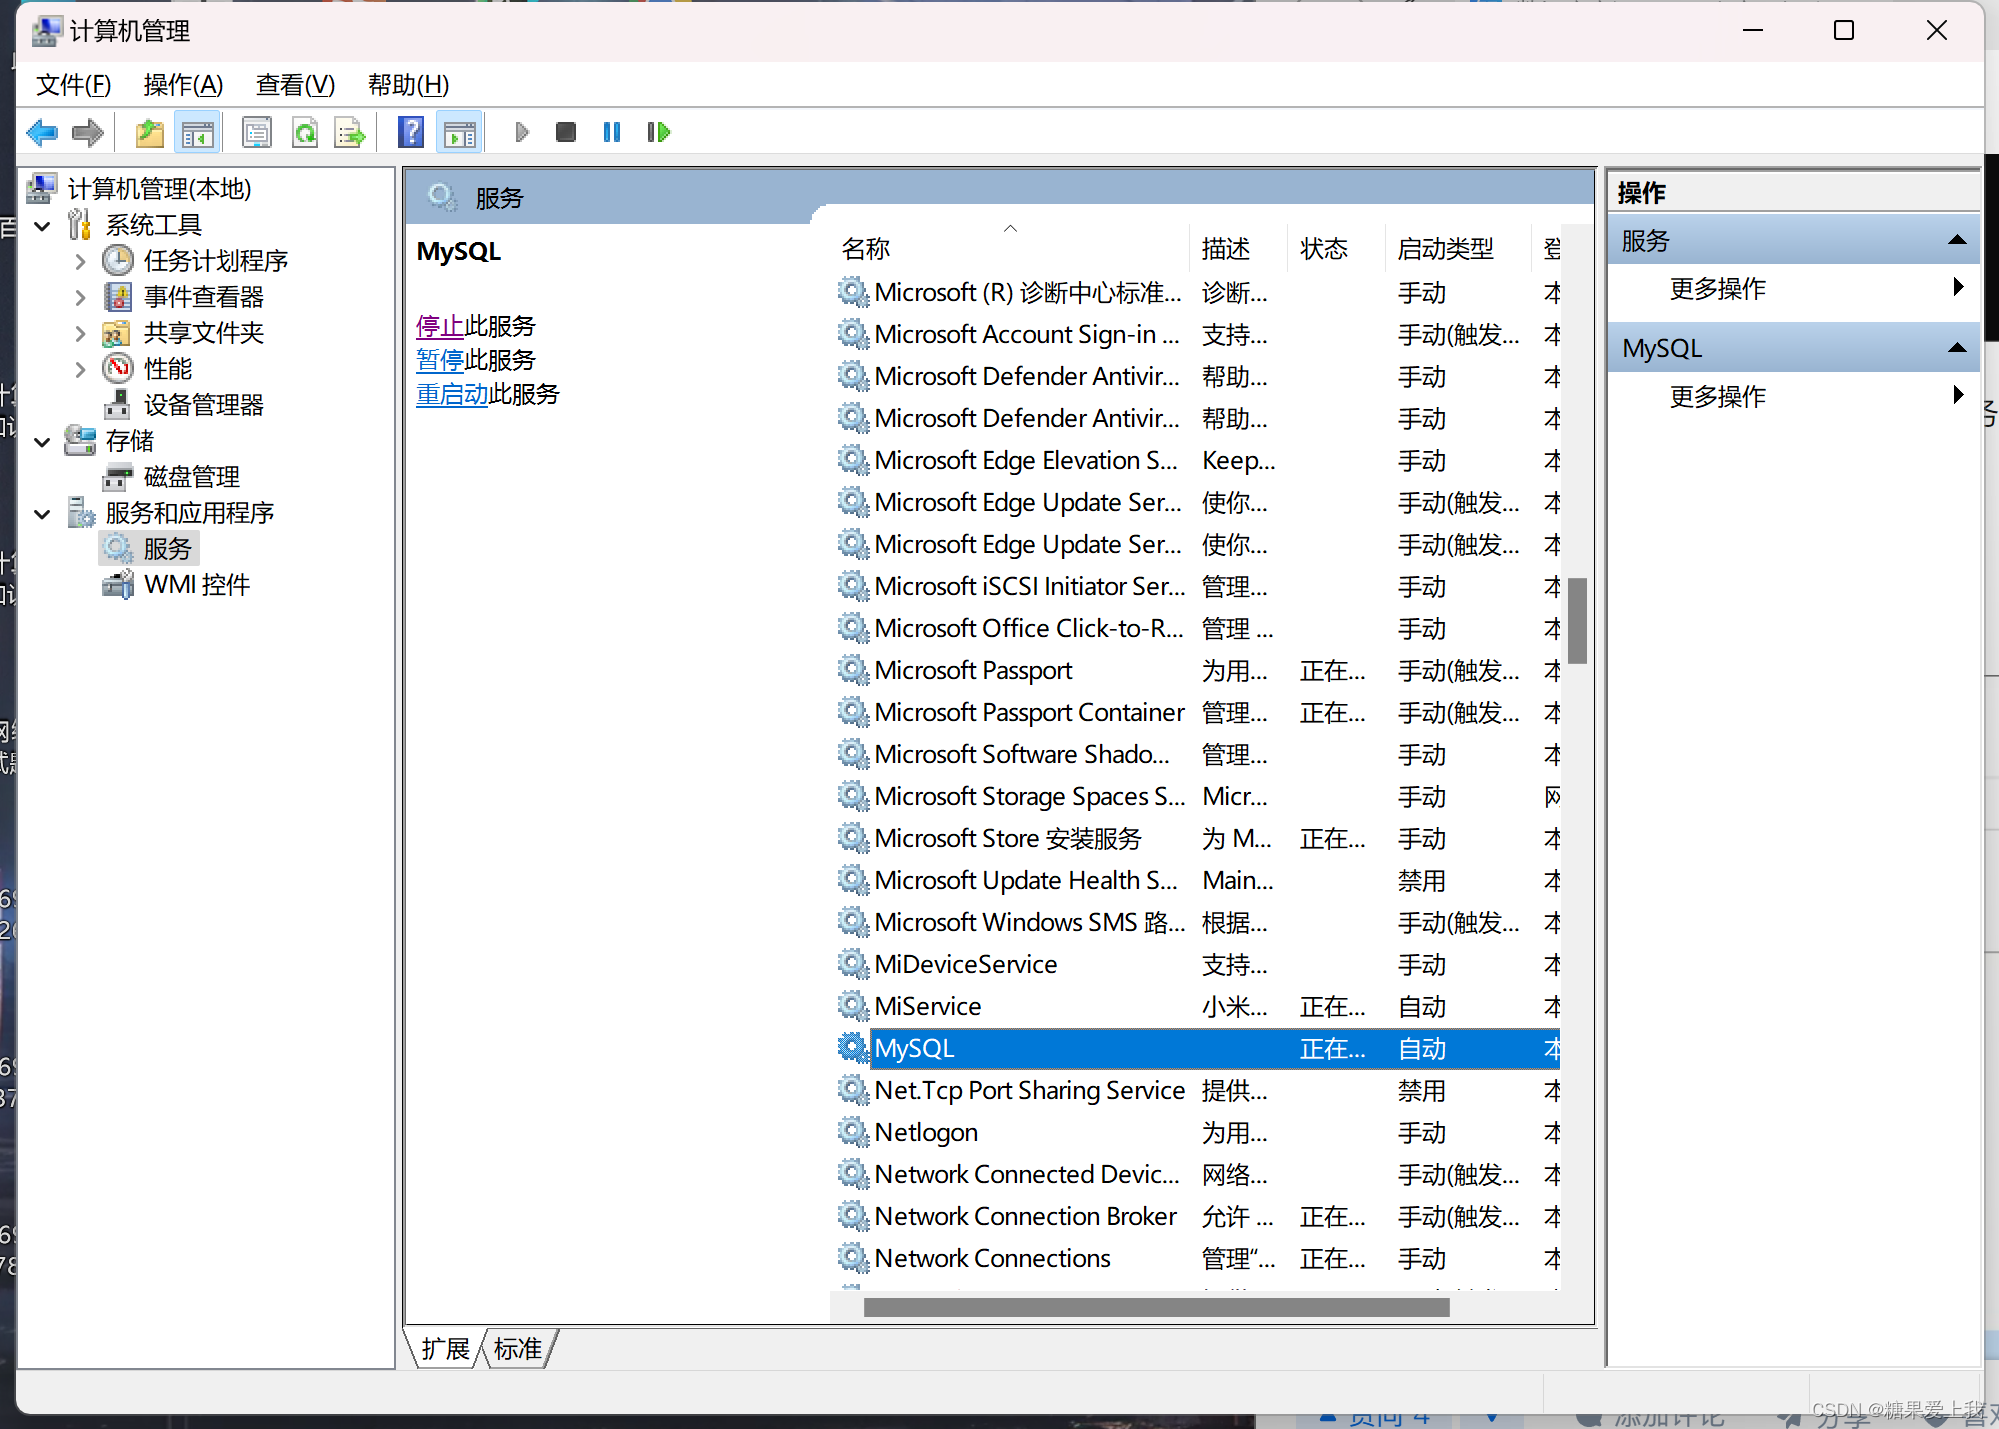Collapse the 存储 tree node

click(43, 442)
